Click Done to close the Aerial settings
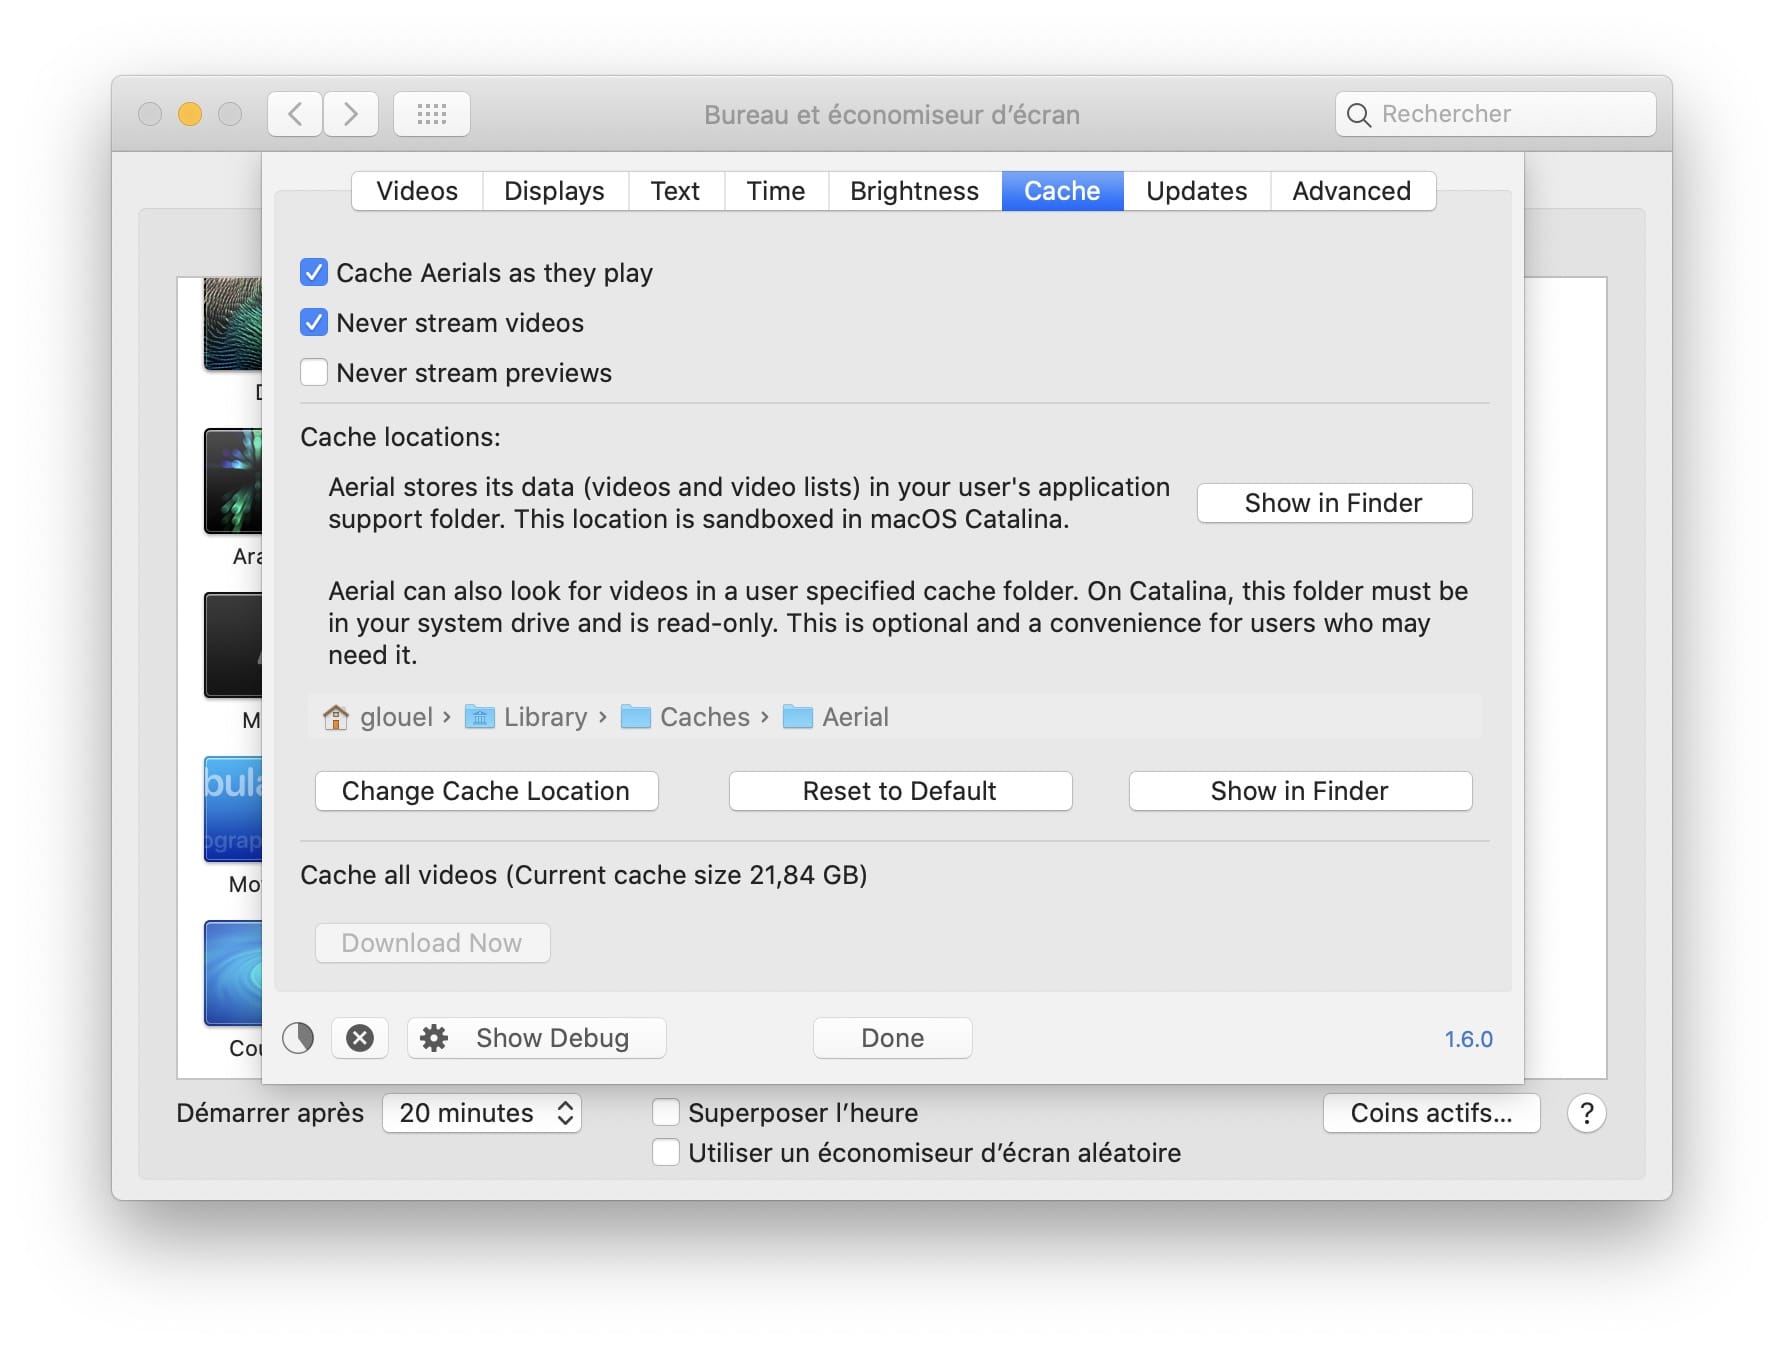 pos(892,1038)
